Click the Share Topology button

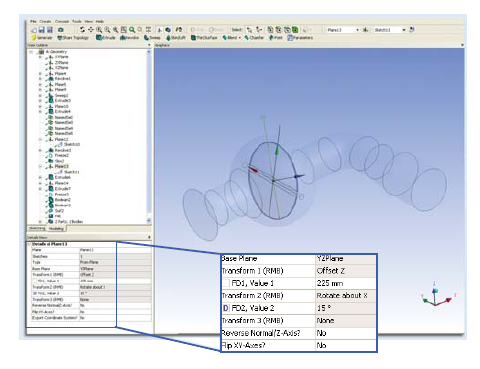pos(73,38)
